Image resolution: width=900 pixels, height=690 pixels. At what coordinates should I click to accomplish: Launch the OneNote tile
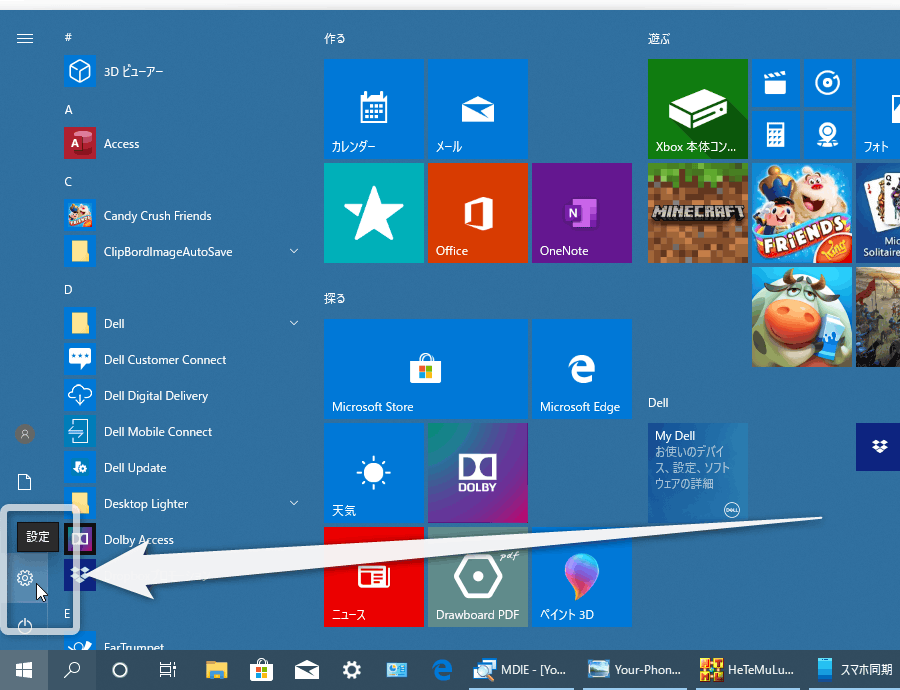coord(582,213)
